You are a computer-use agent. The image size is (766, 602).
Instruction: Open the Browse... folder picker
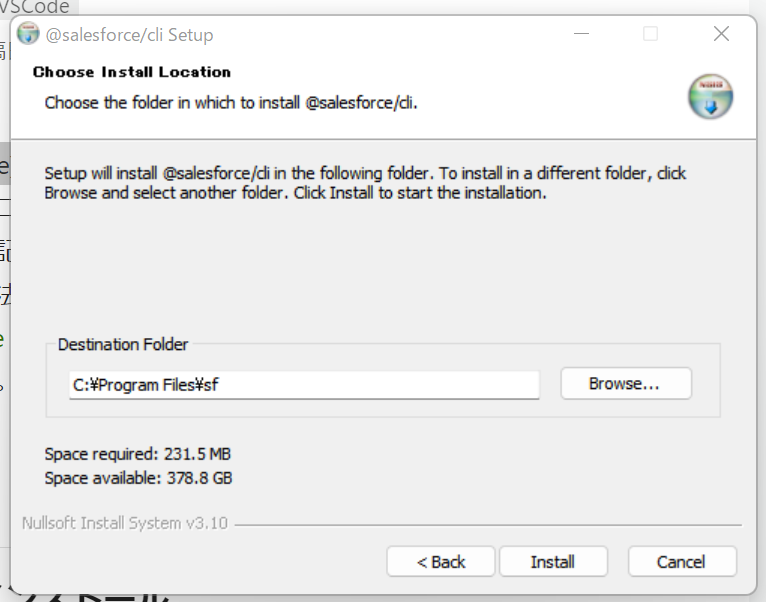626,384
